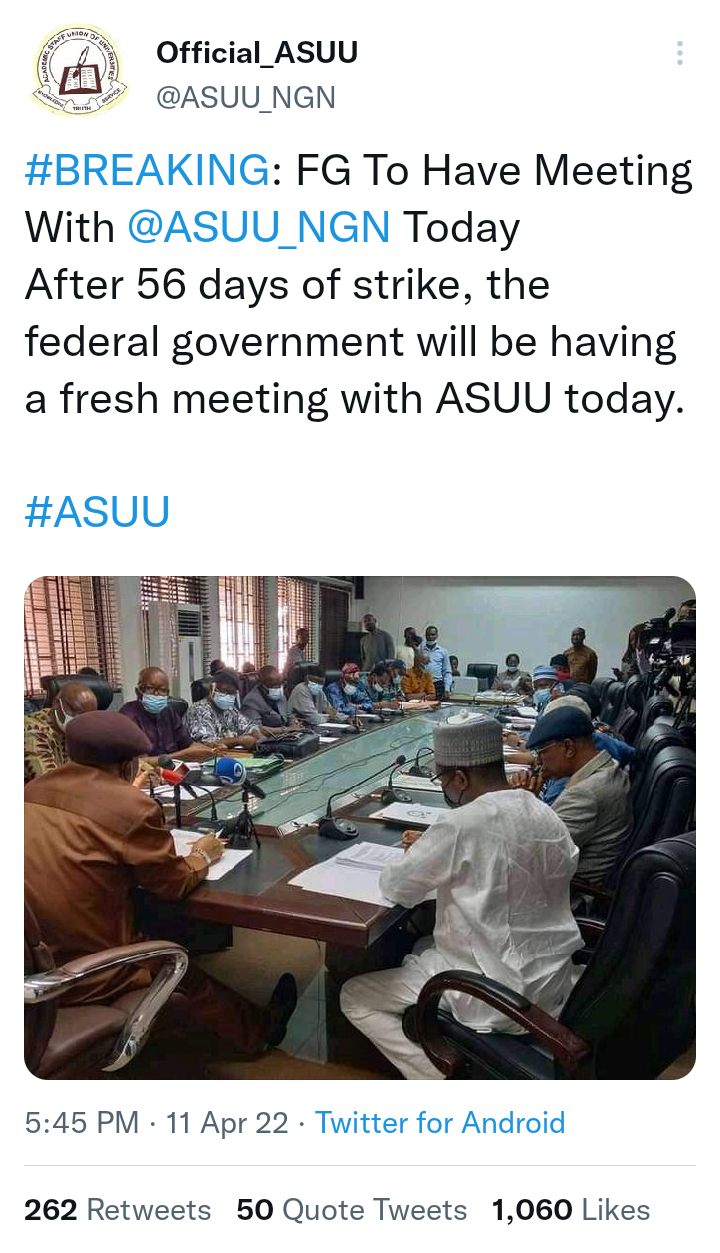Click the @ASUU_NGN mention in tweet text
Image resolution: width=720 pixels, height=1253 pixels.
coord(259,228)
